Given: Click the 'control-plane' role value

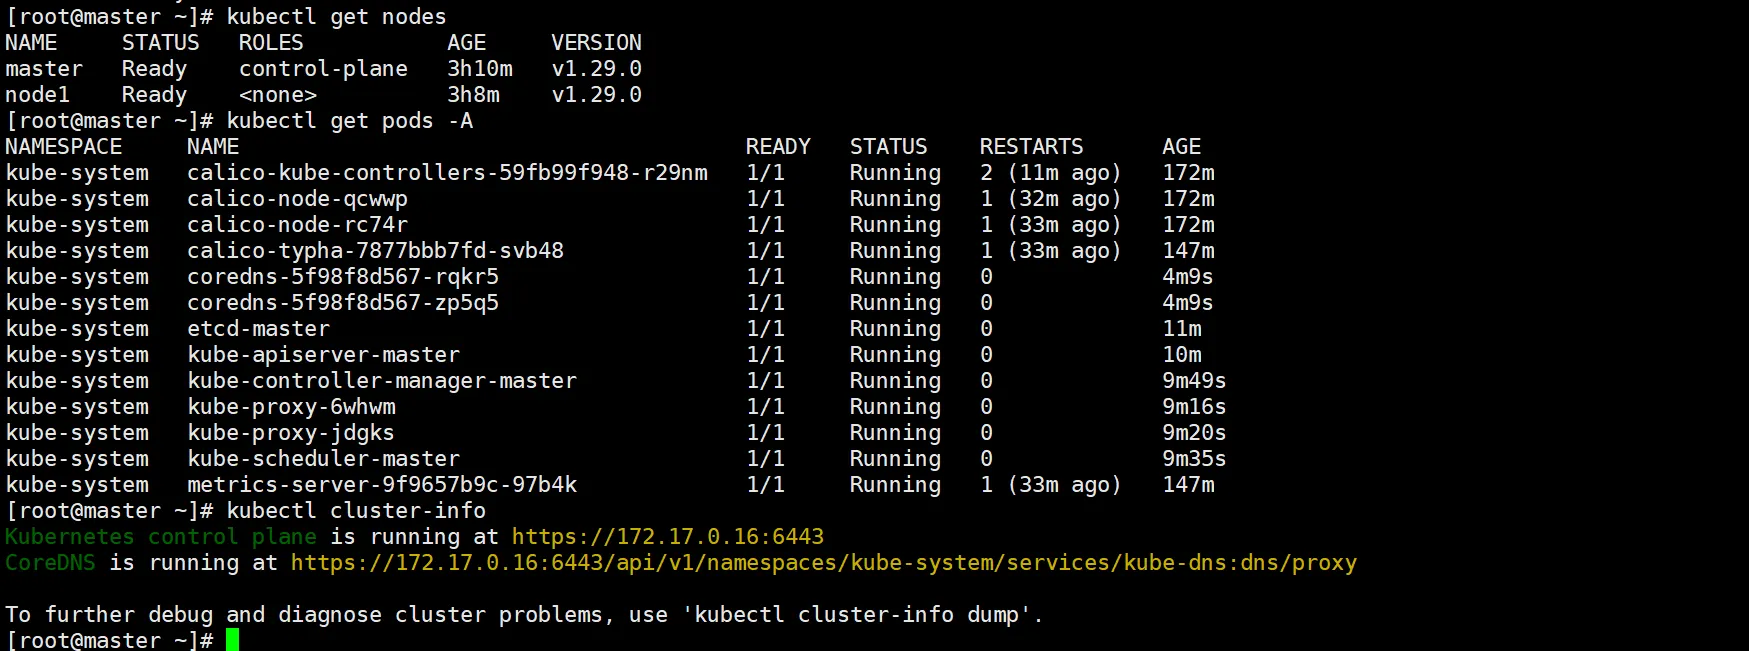Looking at the screenshot, I should [x=323, y=69].
